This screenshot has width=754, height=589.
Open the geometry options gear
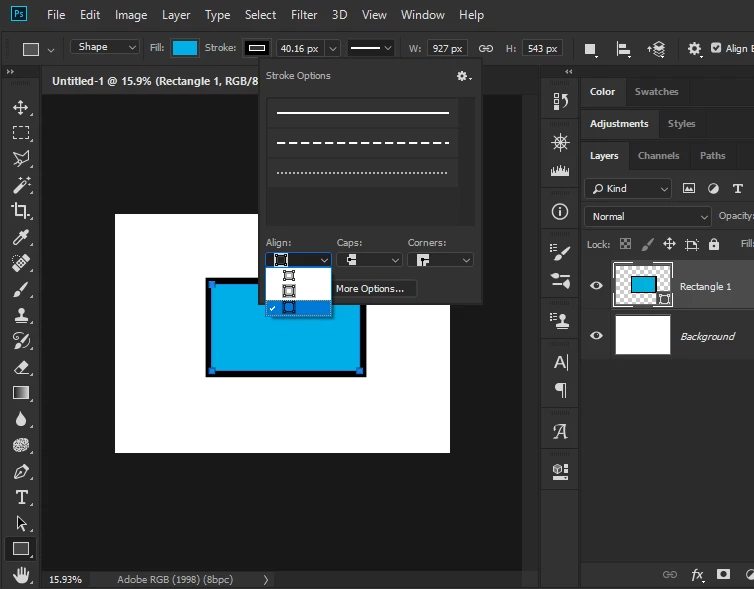point(694,49)
